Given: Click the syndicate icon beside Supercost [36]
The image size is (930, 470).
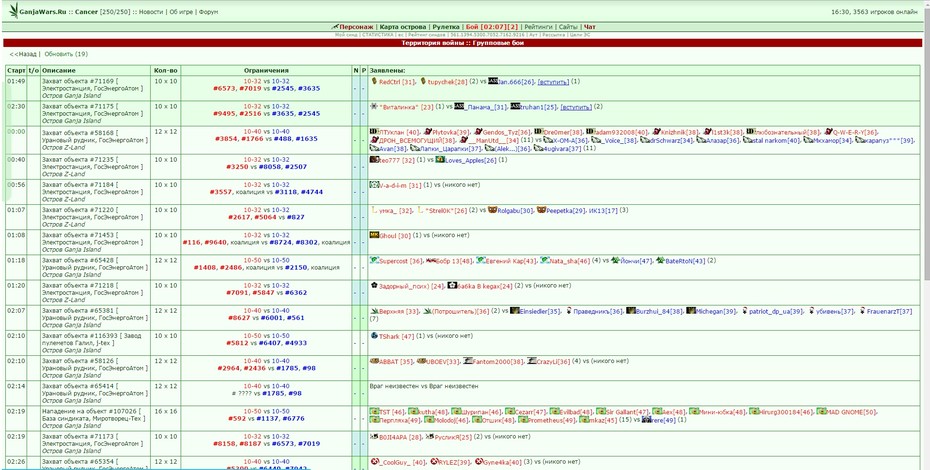Looking at the screenshot, I should pos(374,260).
